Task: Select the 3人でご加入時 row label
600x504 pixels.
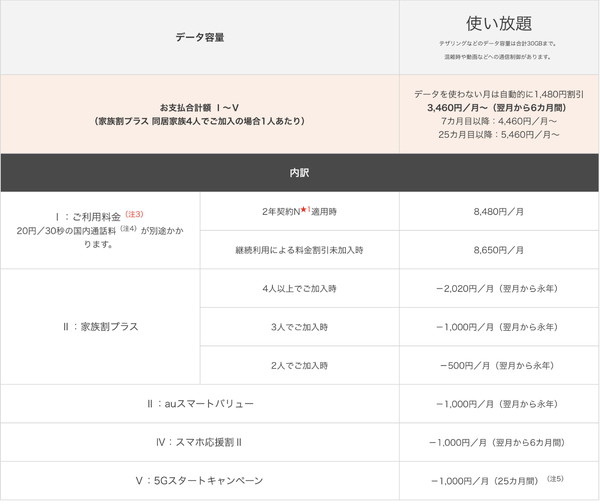Action: tap(299, 326)
